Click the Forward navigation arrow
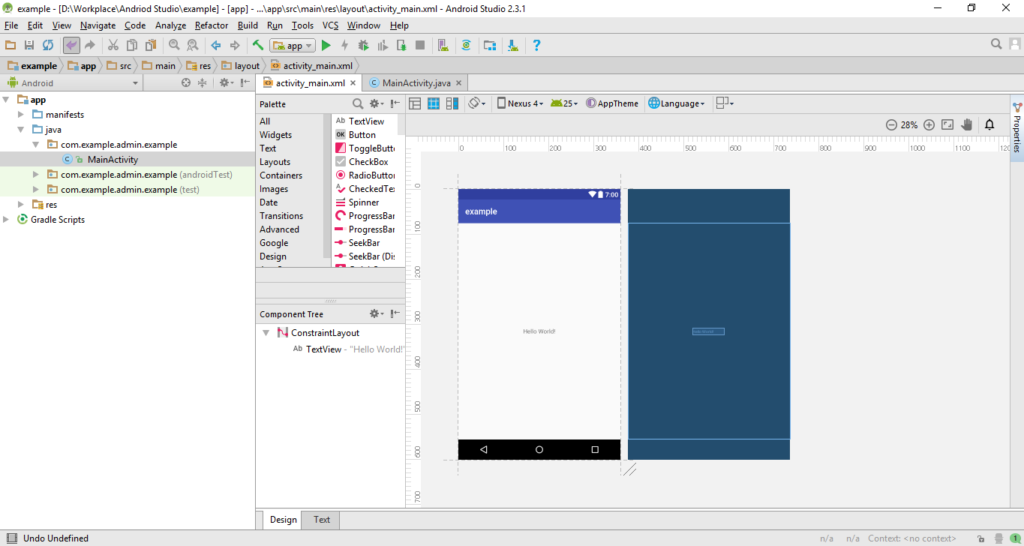 (234, 45)
